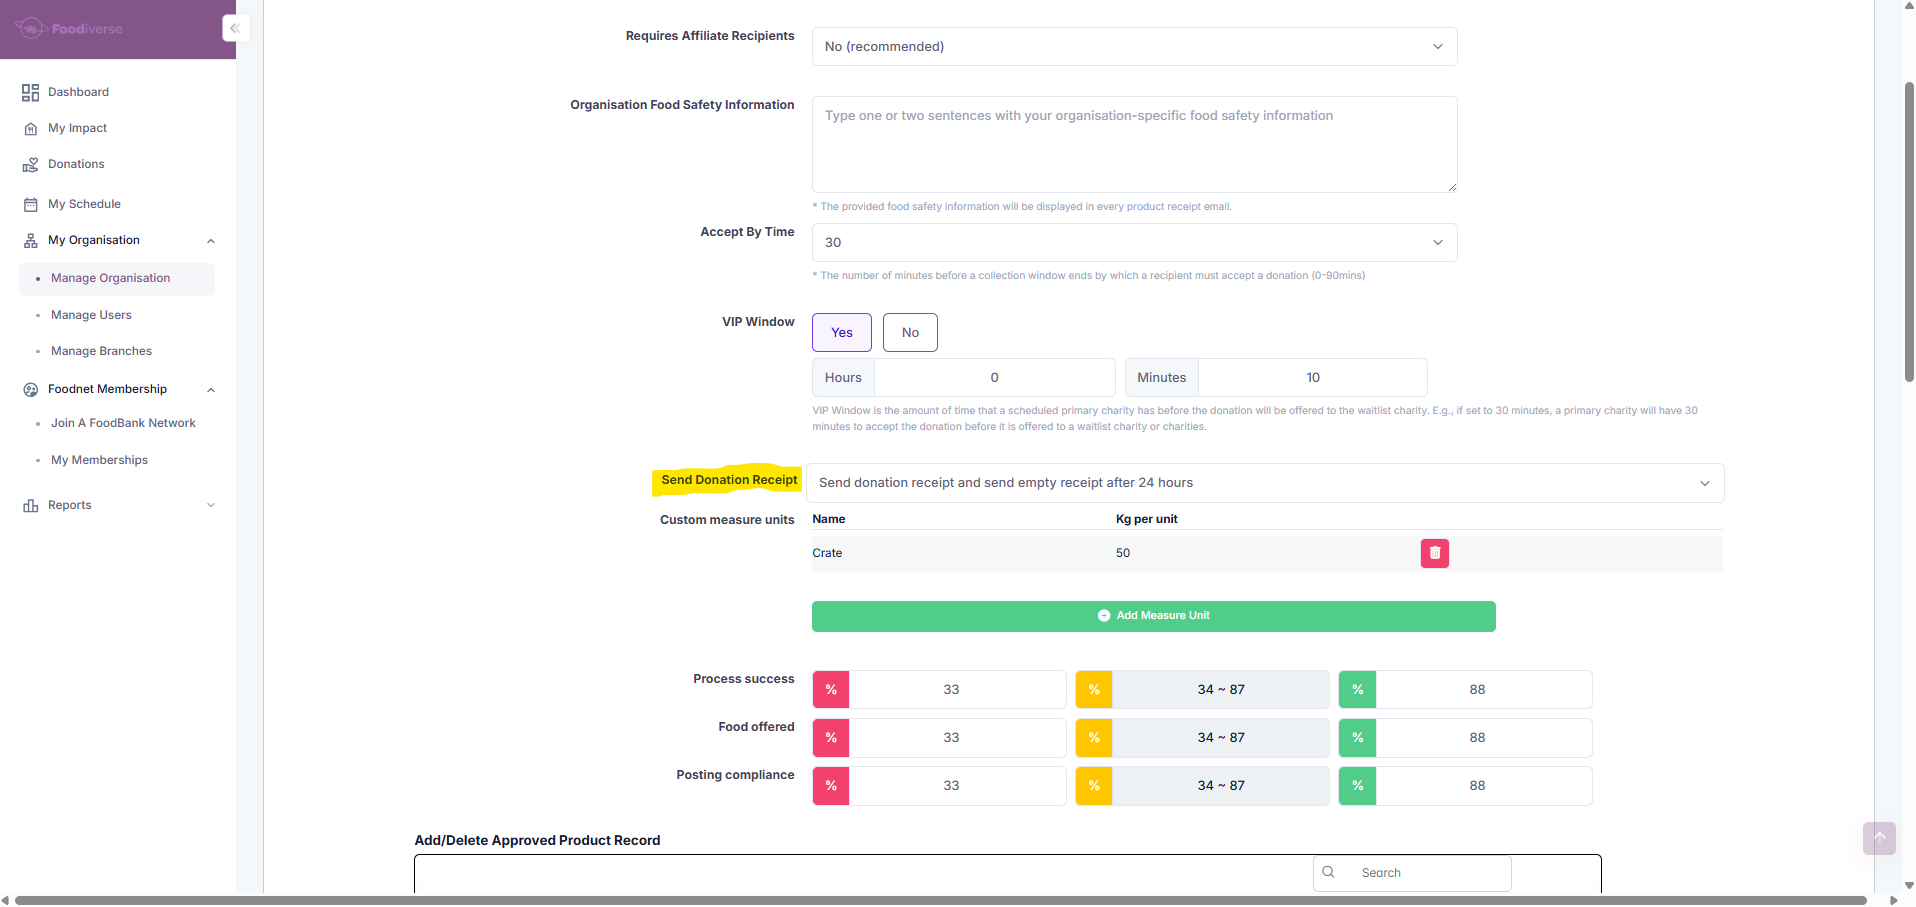The height and width of the screenshot is (907, 1916).
Task: Set VIP Window to Yes
Action: [x=841, y=333]
